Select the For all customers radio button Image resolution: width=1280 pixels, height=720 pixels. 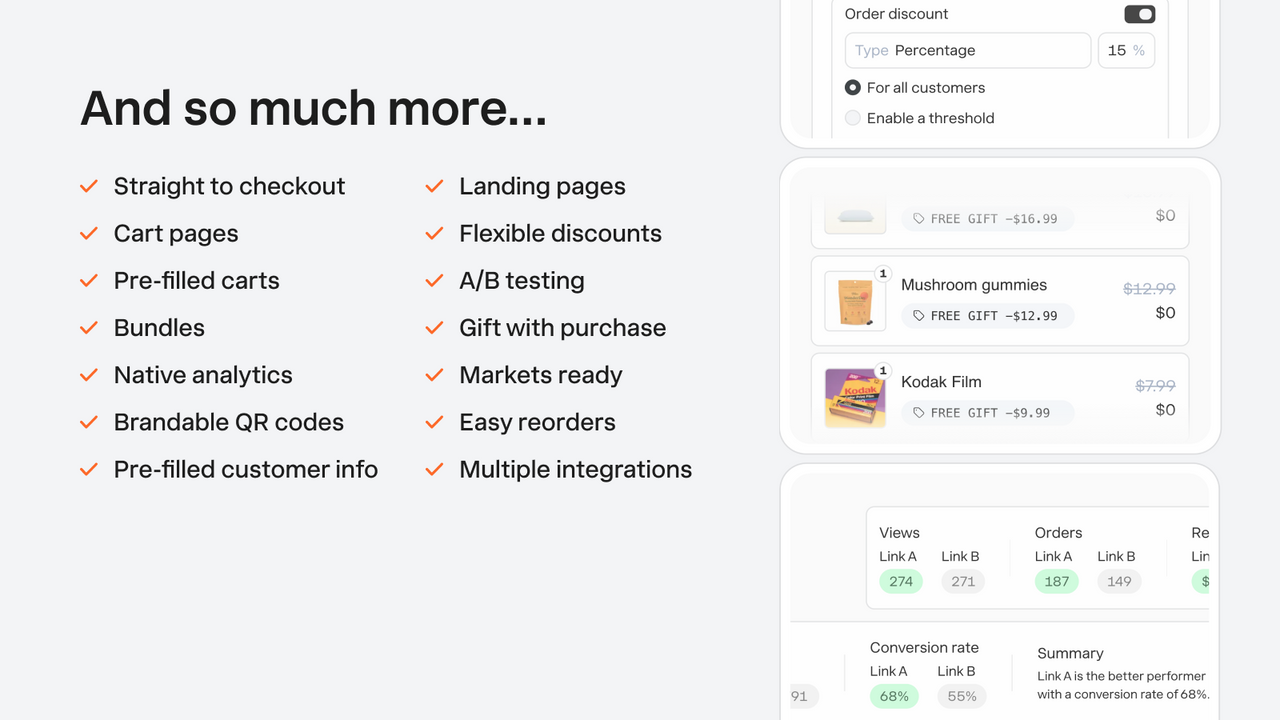coord(853,88)
